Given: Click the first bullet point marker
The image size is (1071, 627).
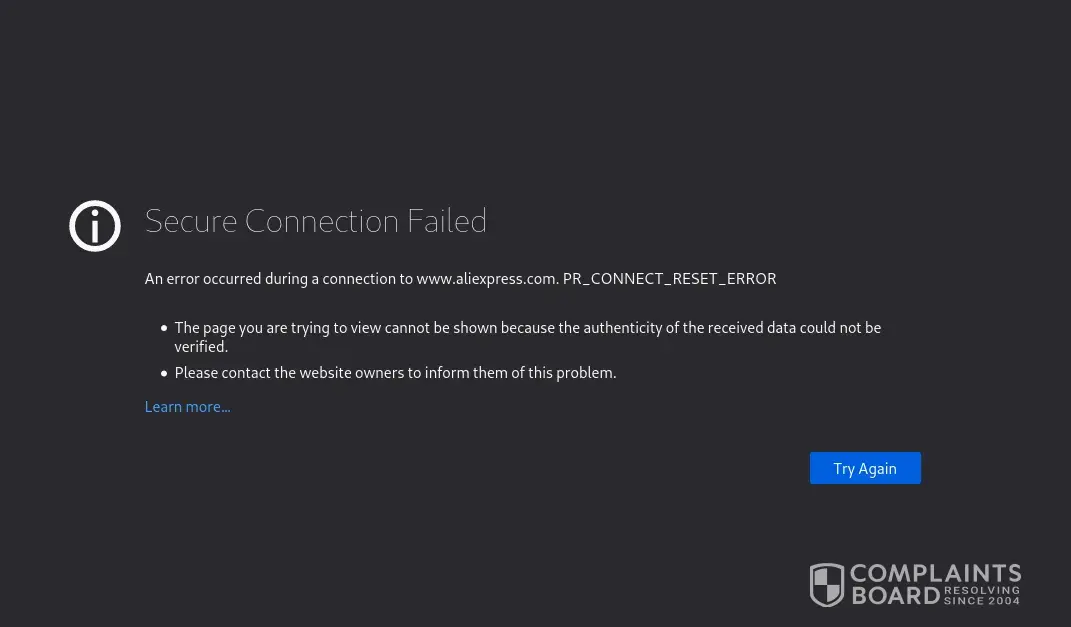Looking at the screenshot, I should click(x=164, y=328).
